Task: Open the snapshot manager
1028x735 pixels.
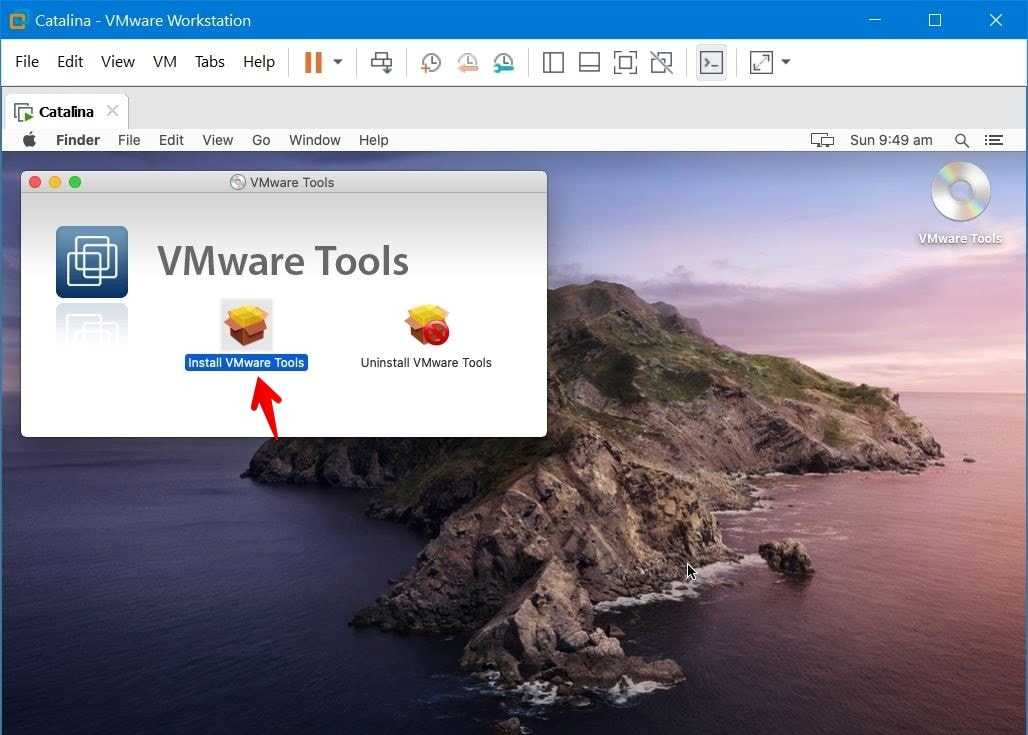Action: point(504,62)
